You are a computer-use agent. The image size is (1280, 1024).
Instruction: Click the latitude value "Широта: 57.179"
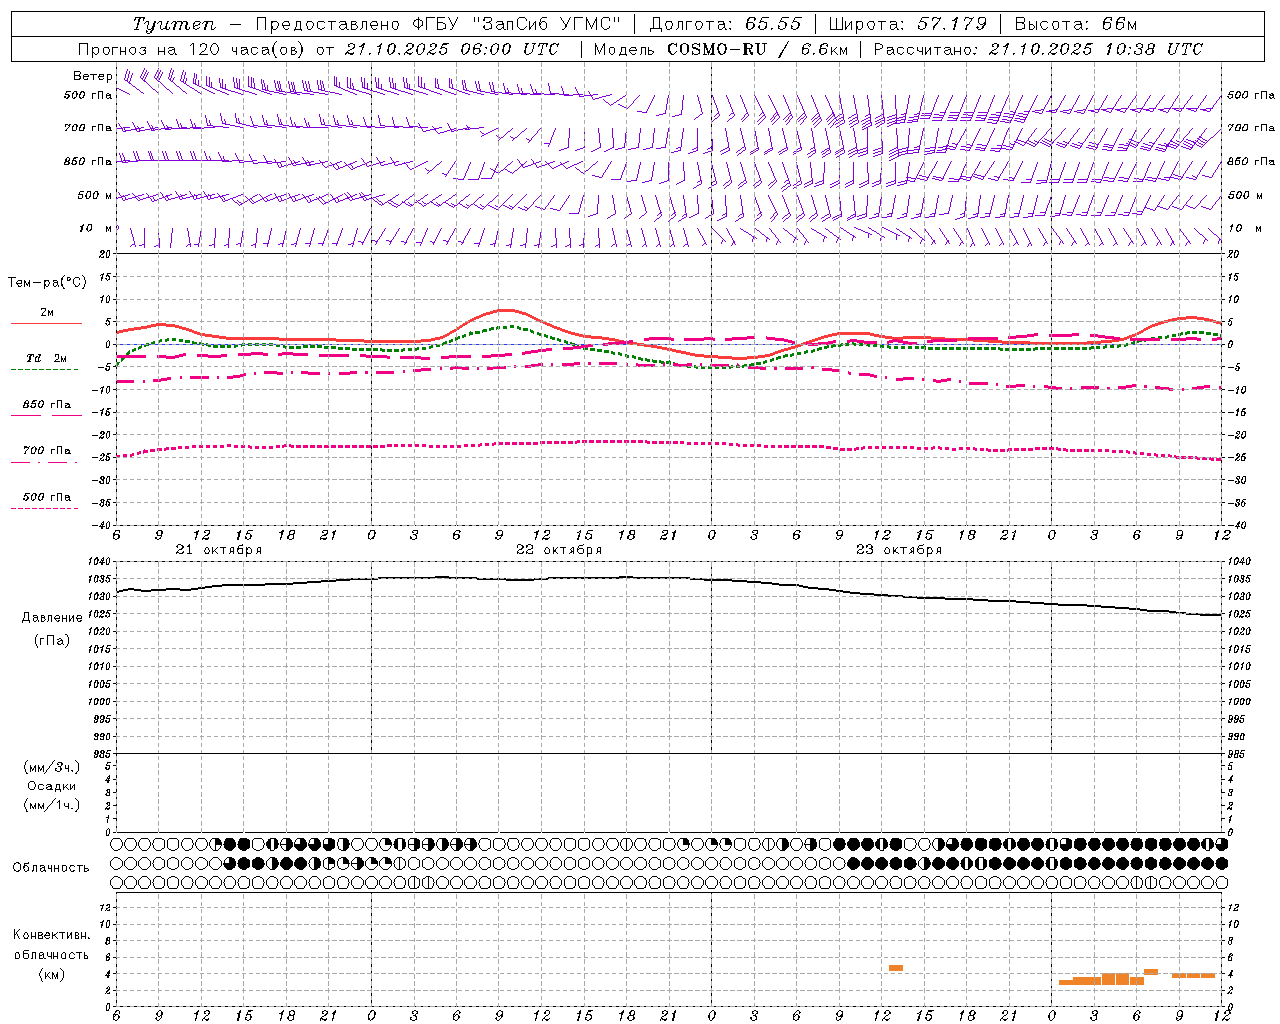908,24
